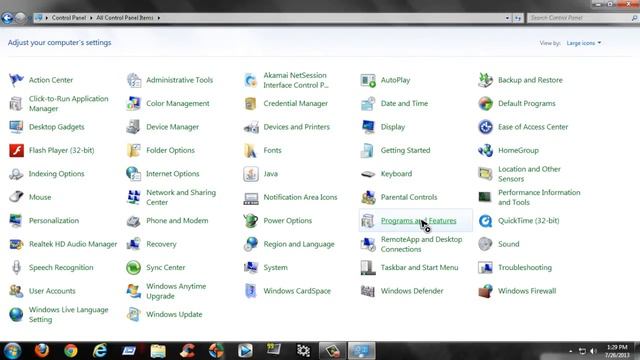This screenshot has width=640, height=360.
Task: Open the Windows Update icon
Action: coord(133,314)
